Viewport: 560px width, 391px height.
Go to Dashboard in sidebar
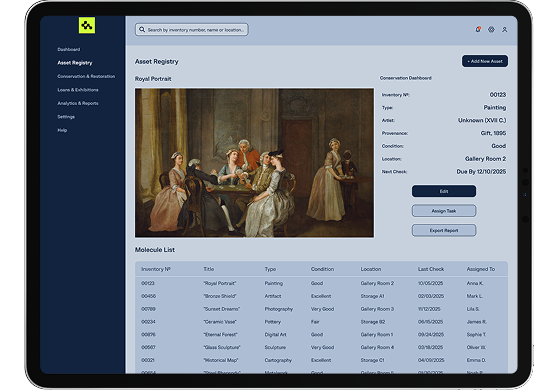69,49
